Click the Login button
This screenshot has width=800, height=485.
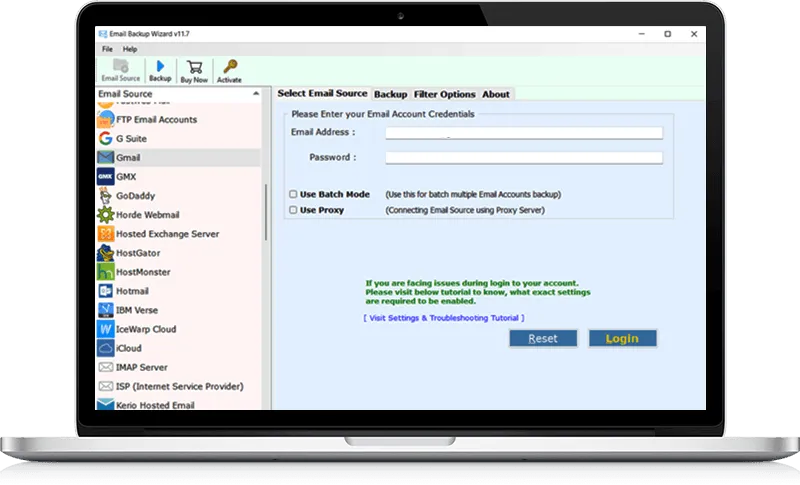pyautogui.click(x=622, y=338)
